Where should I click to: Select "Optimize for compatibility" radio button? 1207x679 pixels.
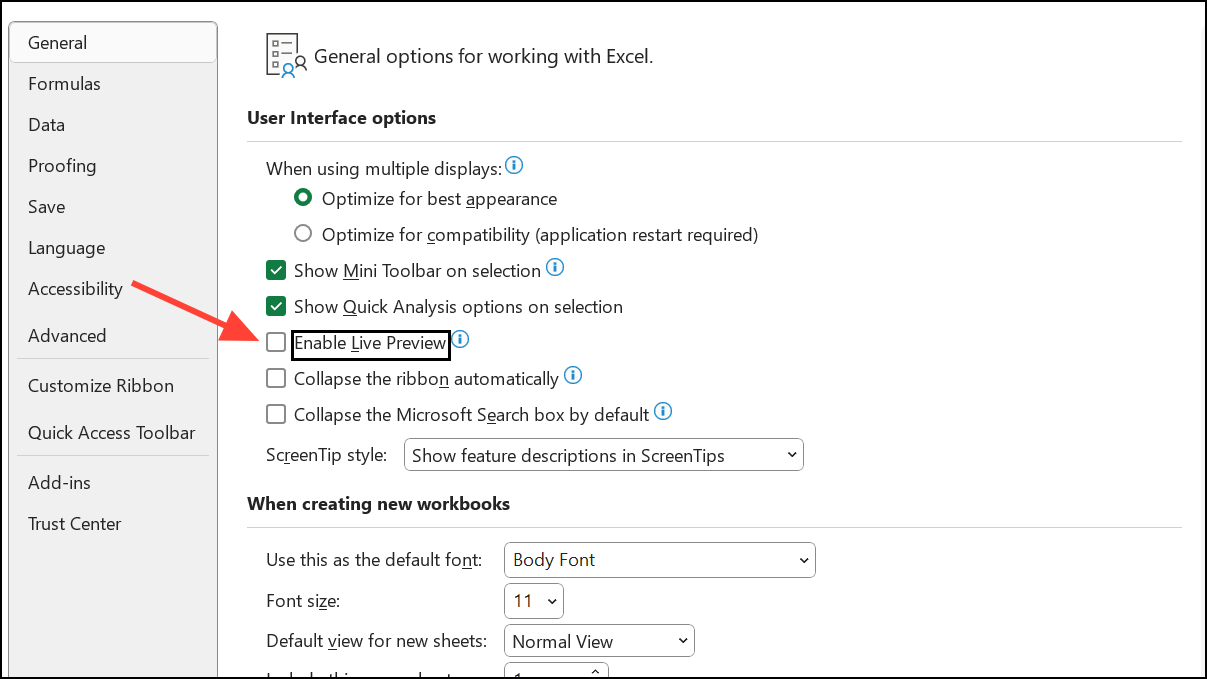(303, 234)
